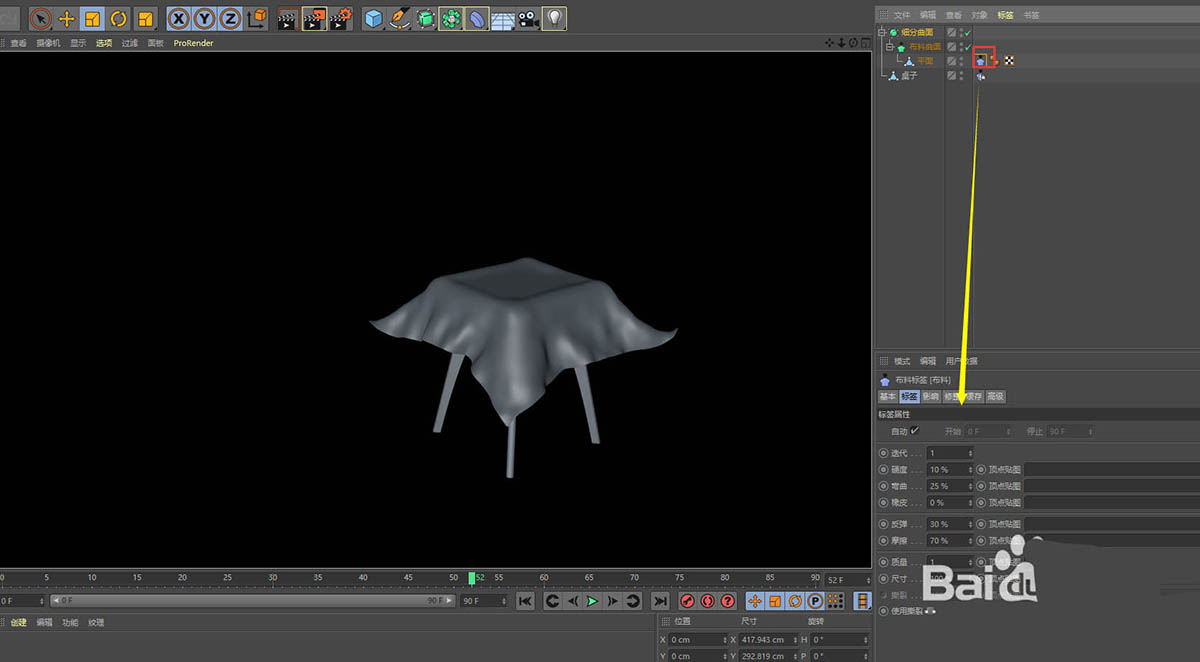Select the 桌子 object in tree
The height and width of the screenshot is (662, 1200).
911,76
